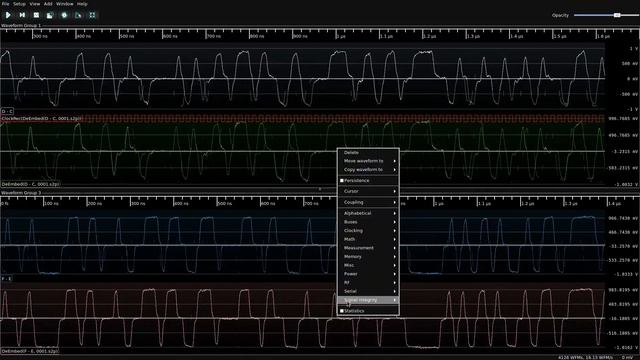Click the single-trigger step icon in toolbar
Image resolution: width=640 pixels, height=360 pixels.
(22, 15)
